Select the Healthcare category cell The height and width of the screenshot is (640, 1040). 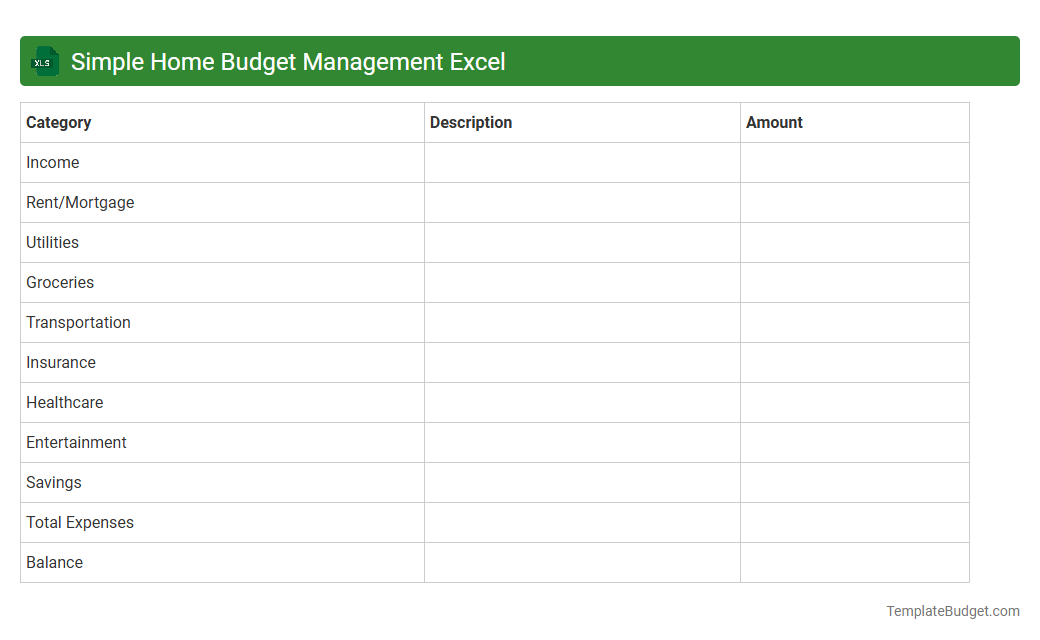click(x=64, y=402)
